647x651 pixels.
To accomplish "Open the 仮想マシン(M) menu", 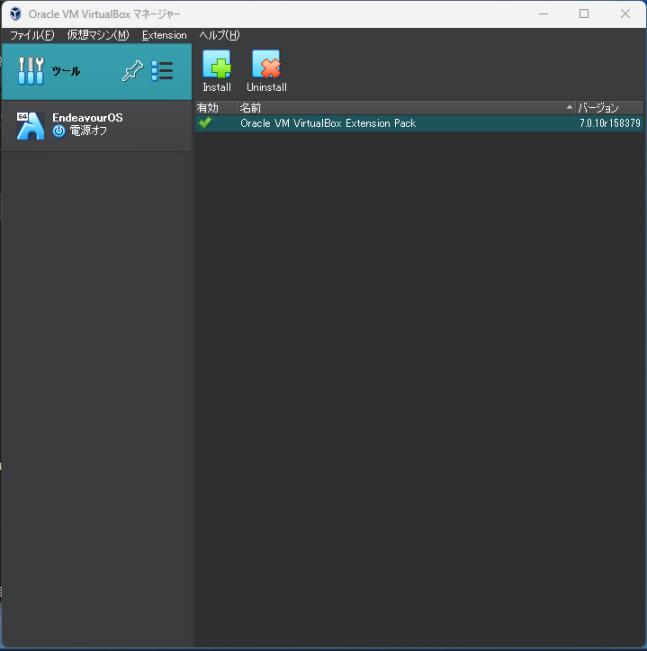I will (x=98, y=35).
